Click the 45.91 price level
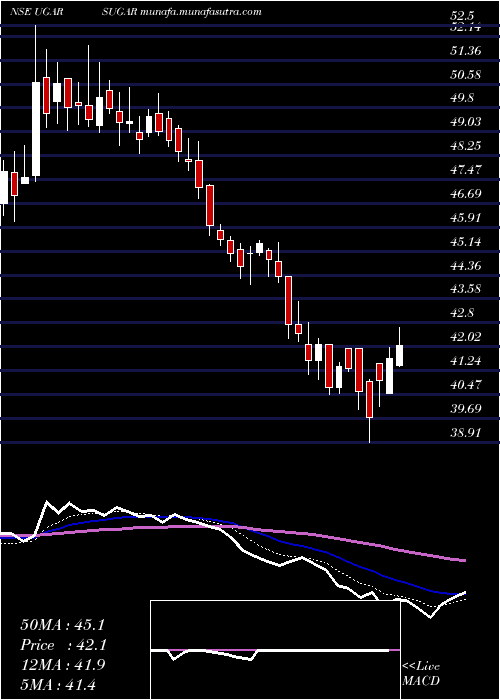Viewport: 500px width, 700px height. click(465, 218)
